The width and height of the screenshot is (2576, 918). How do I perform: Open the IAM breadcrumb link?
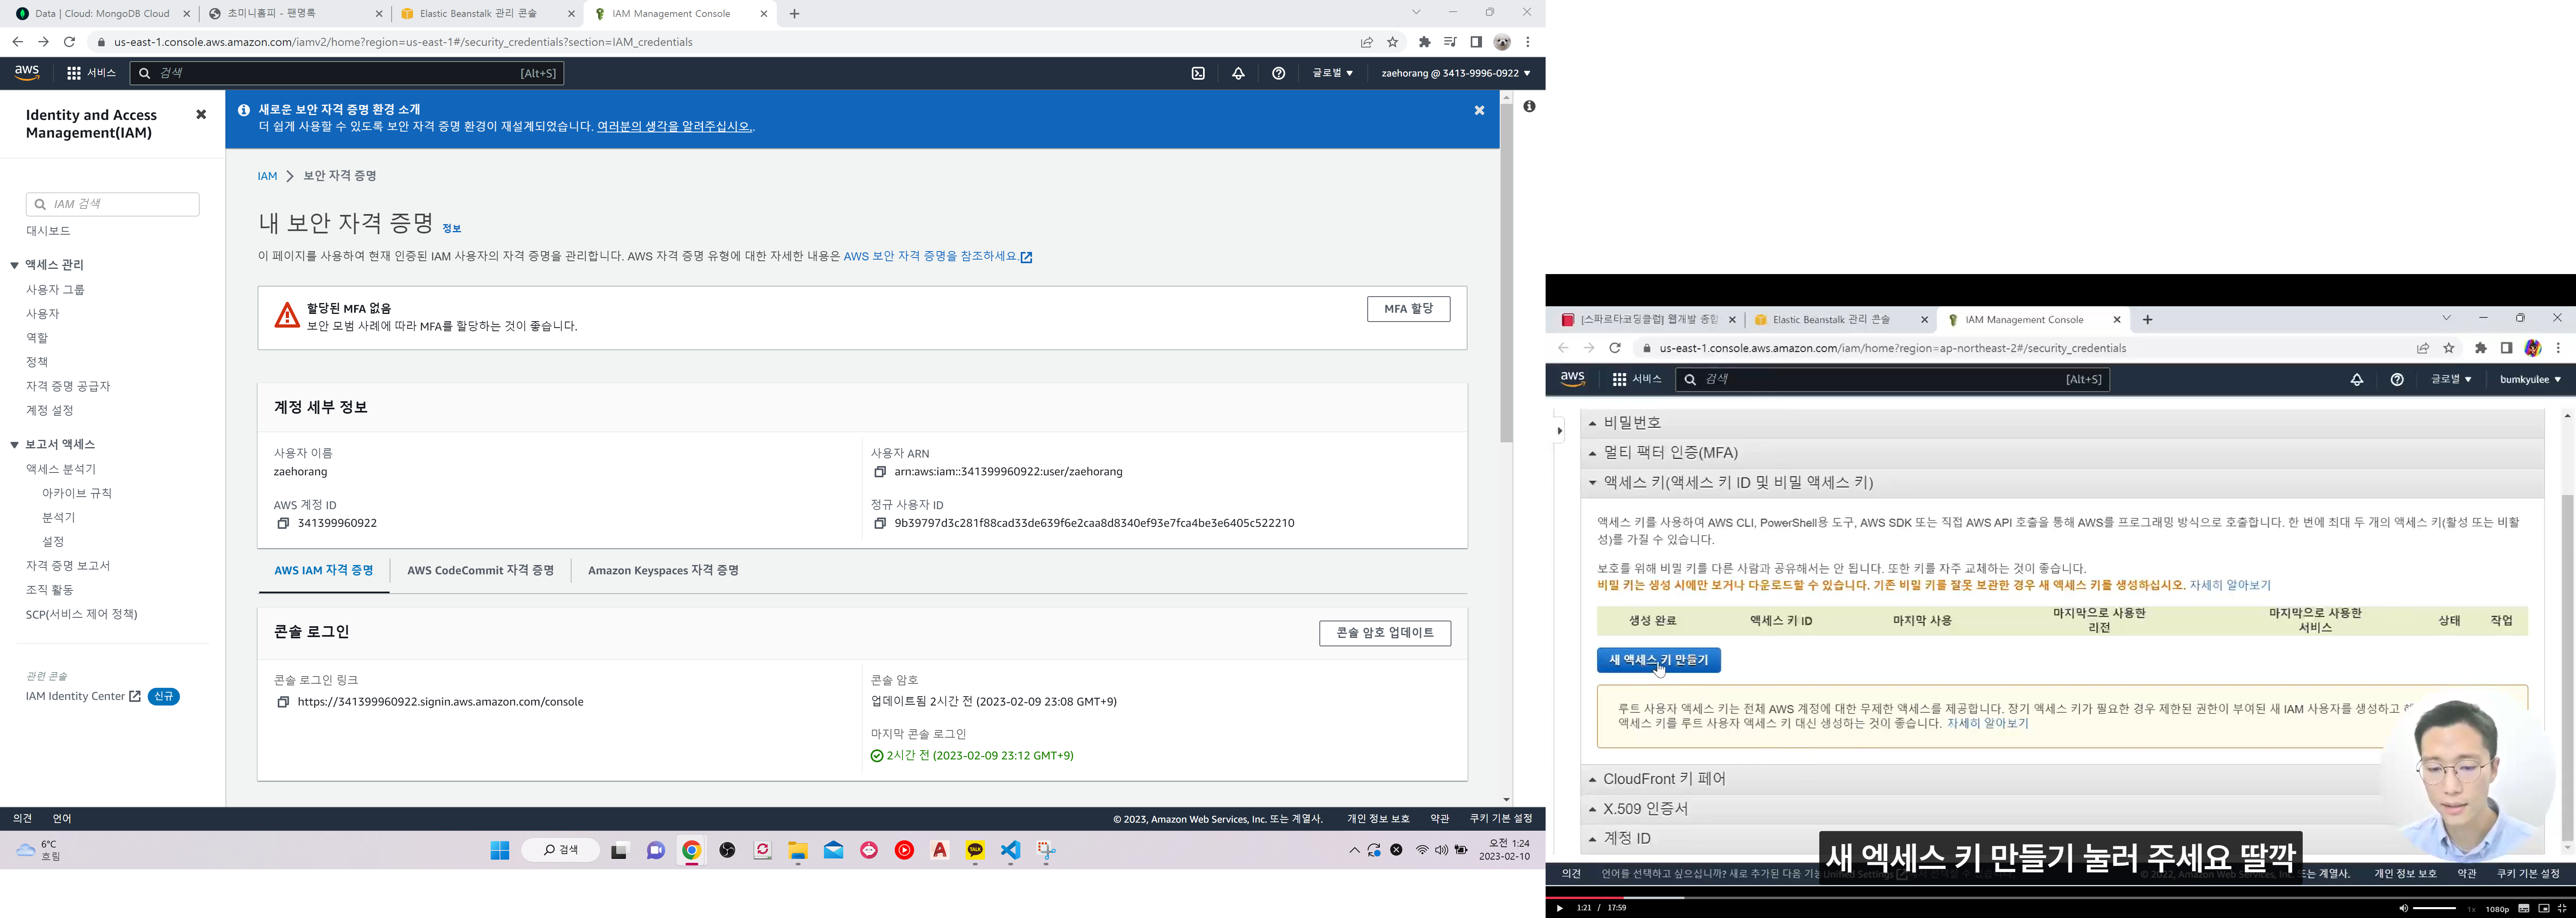267,176
